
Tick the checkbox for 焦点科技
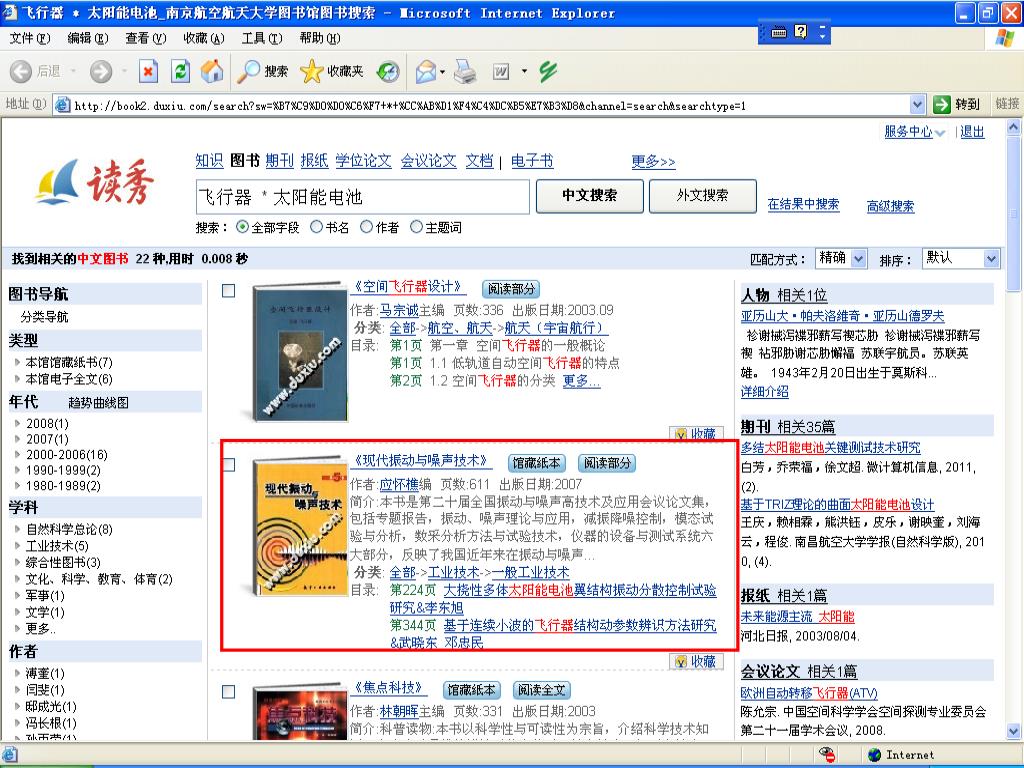[229, 692]
